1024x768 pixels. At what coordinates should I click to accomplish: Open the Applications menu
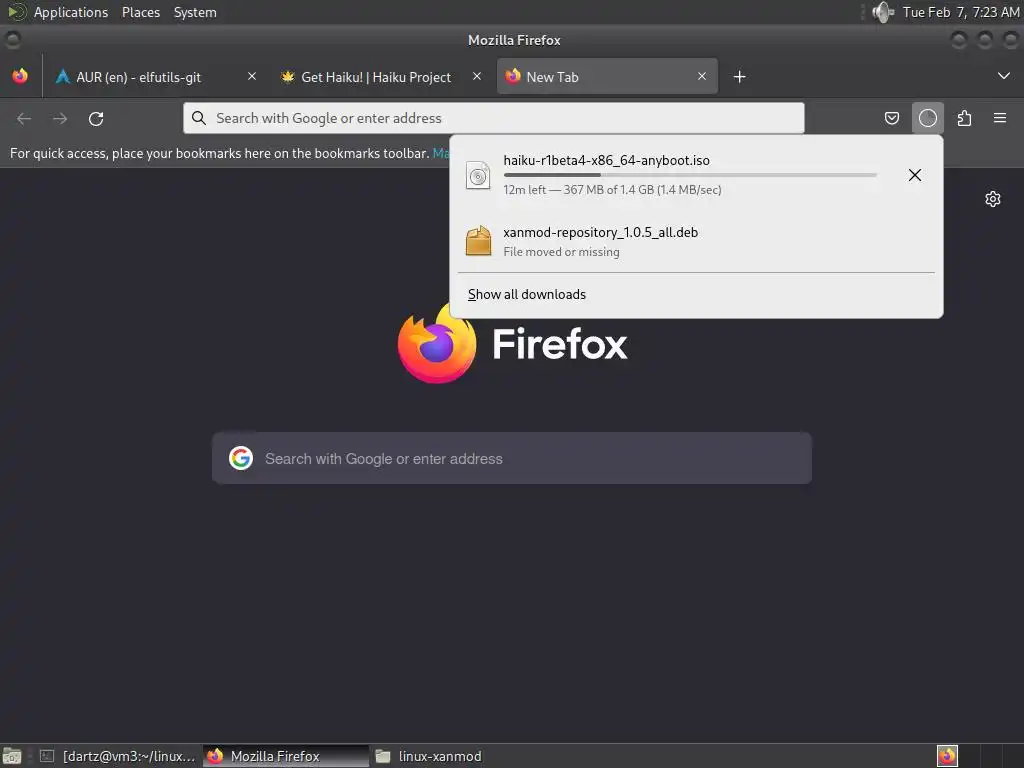pos(71,12)
